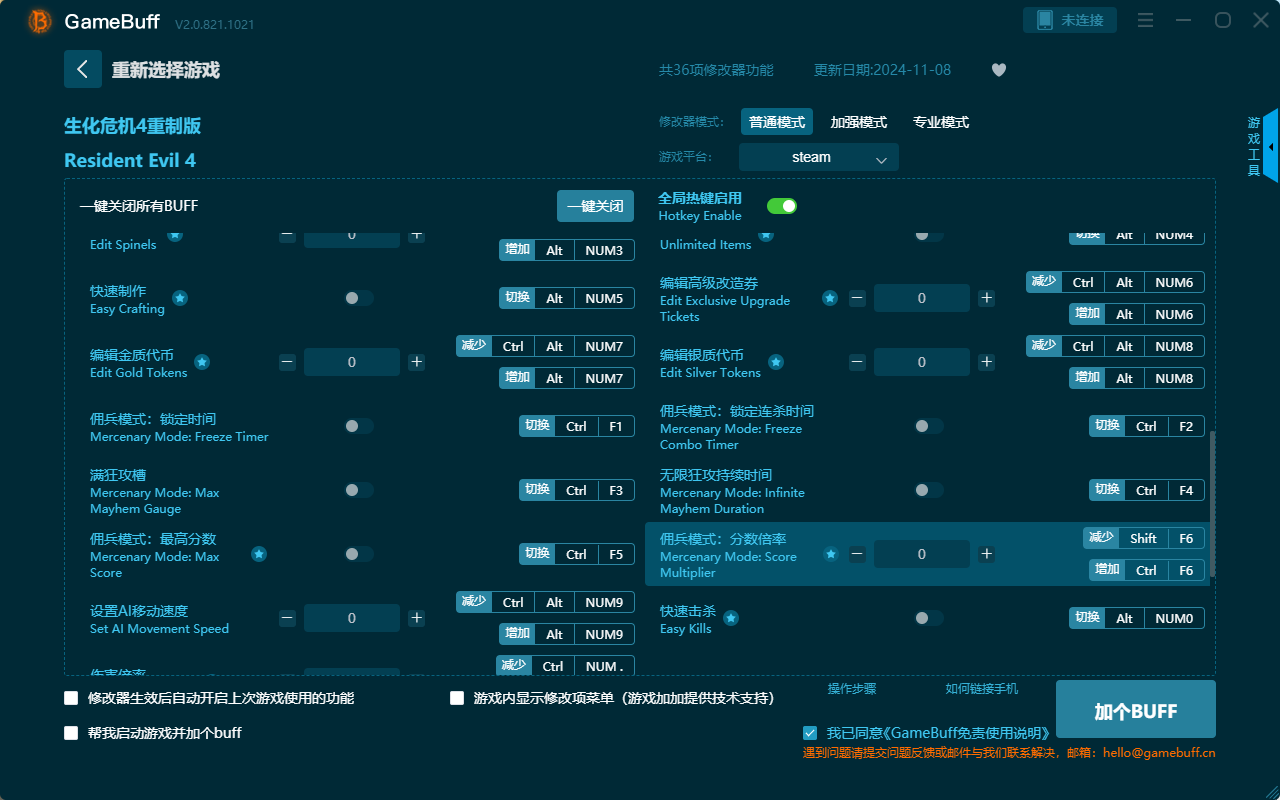
Task: Click the star beside Easy Crafting
Action: click(x=179, y=298)
